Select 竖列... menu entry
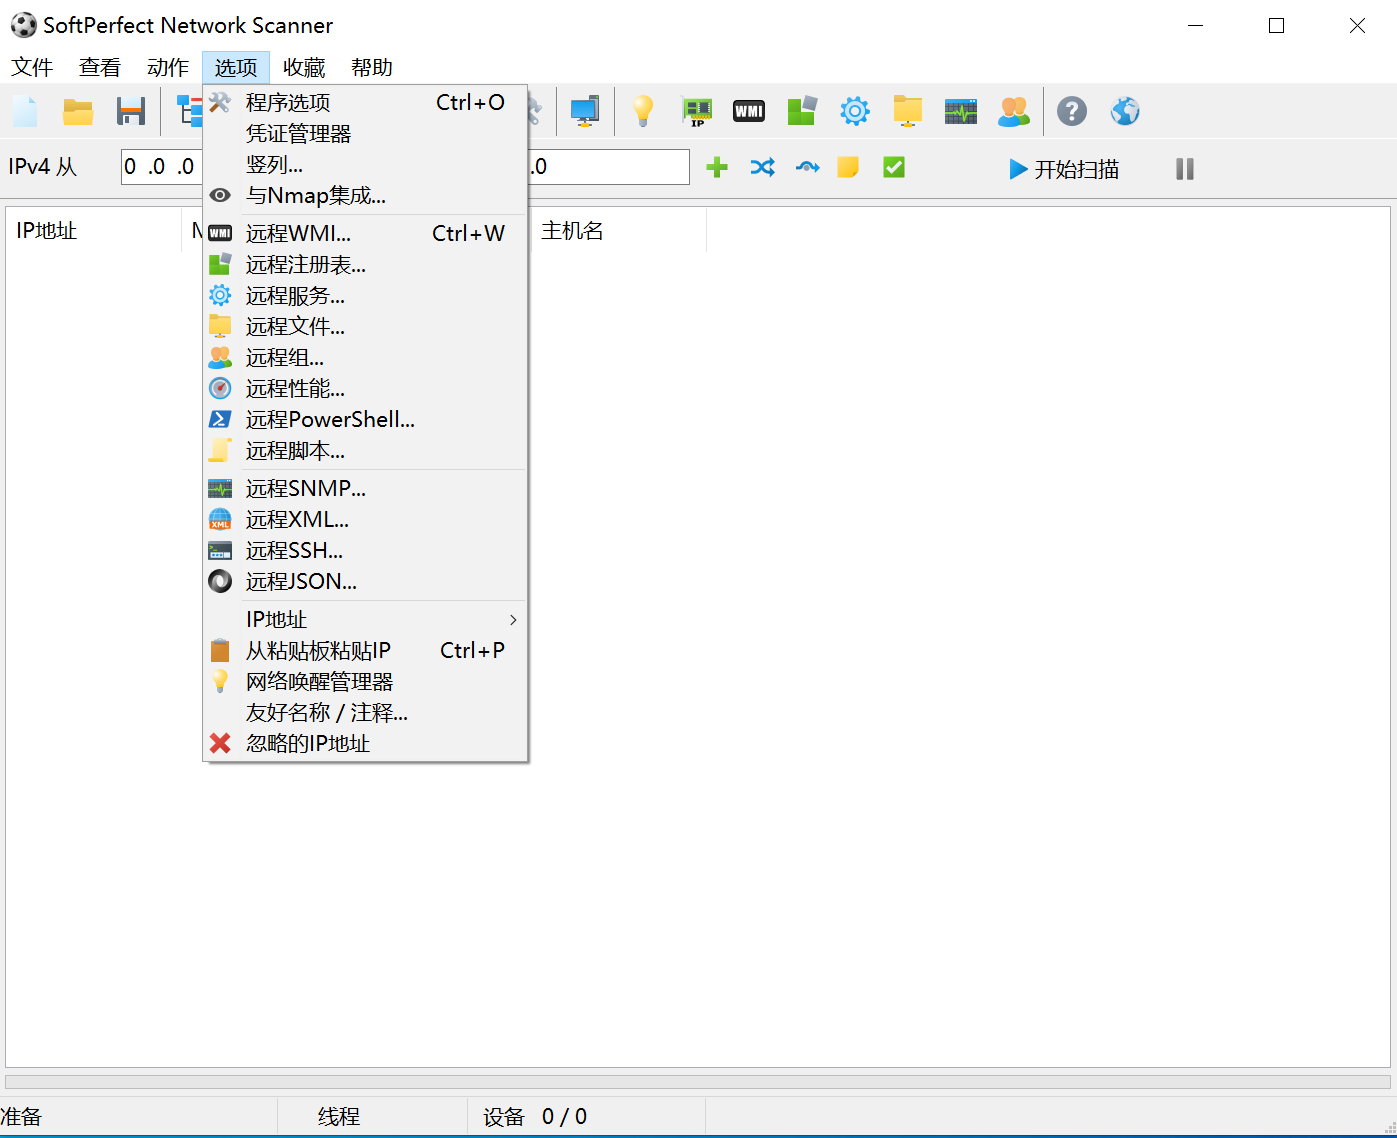The image size is (1397, 1138). [365, 164]
